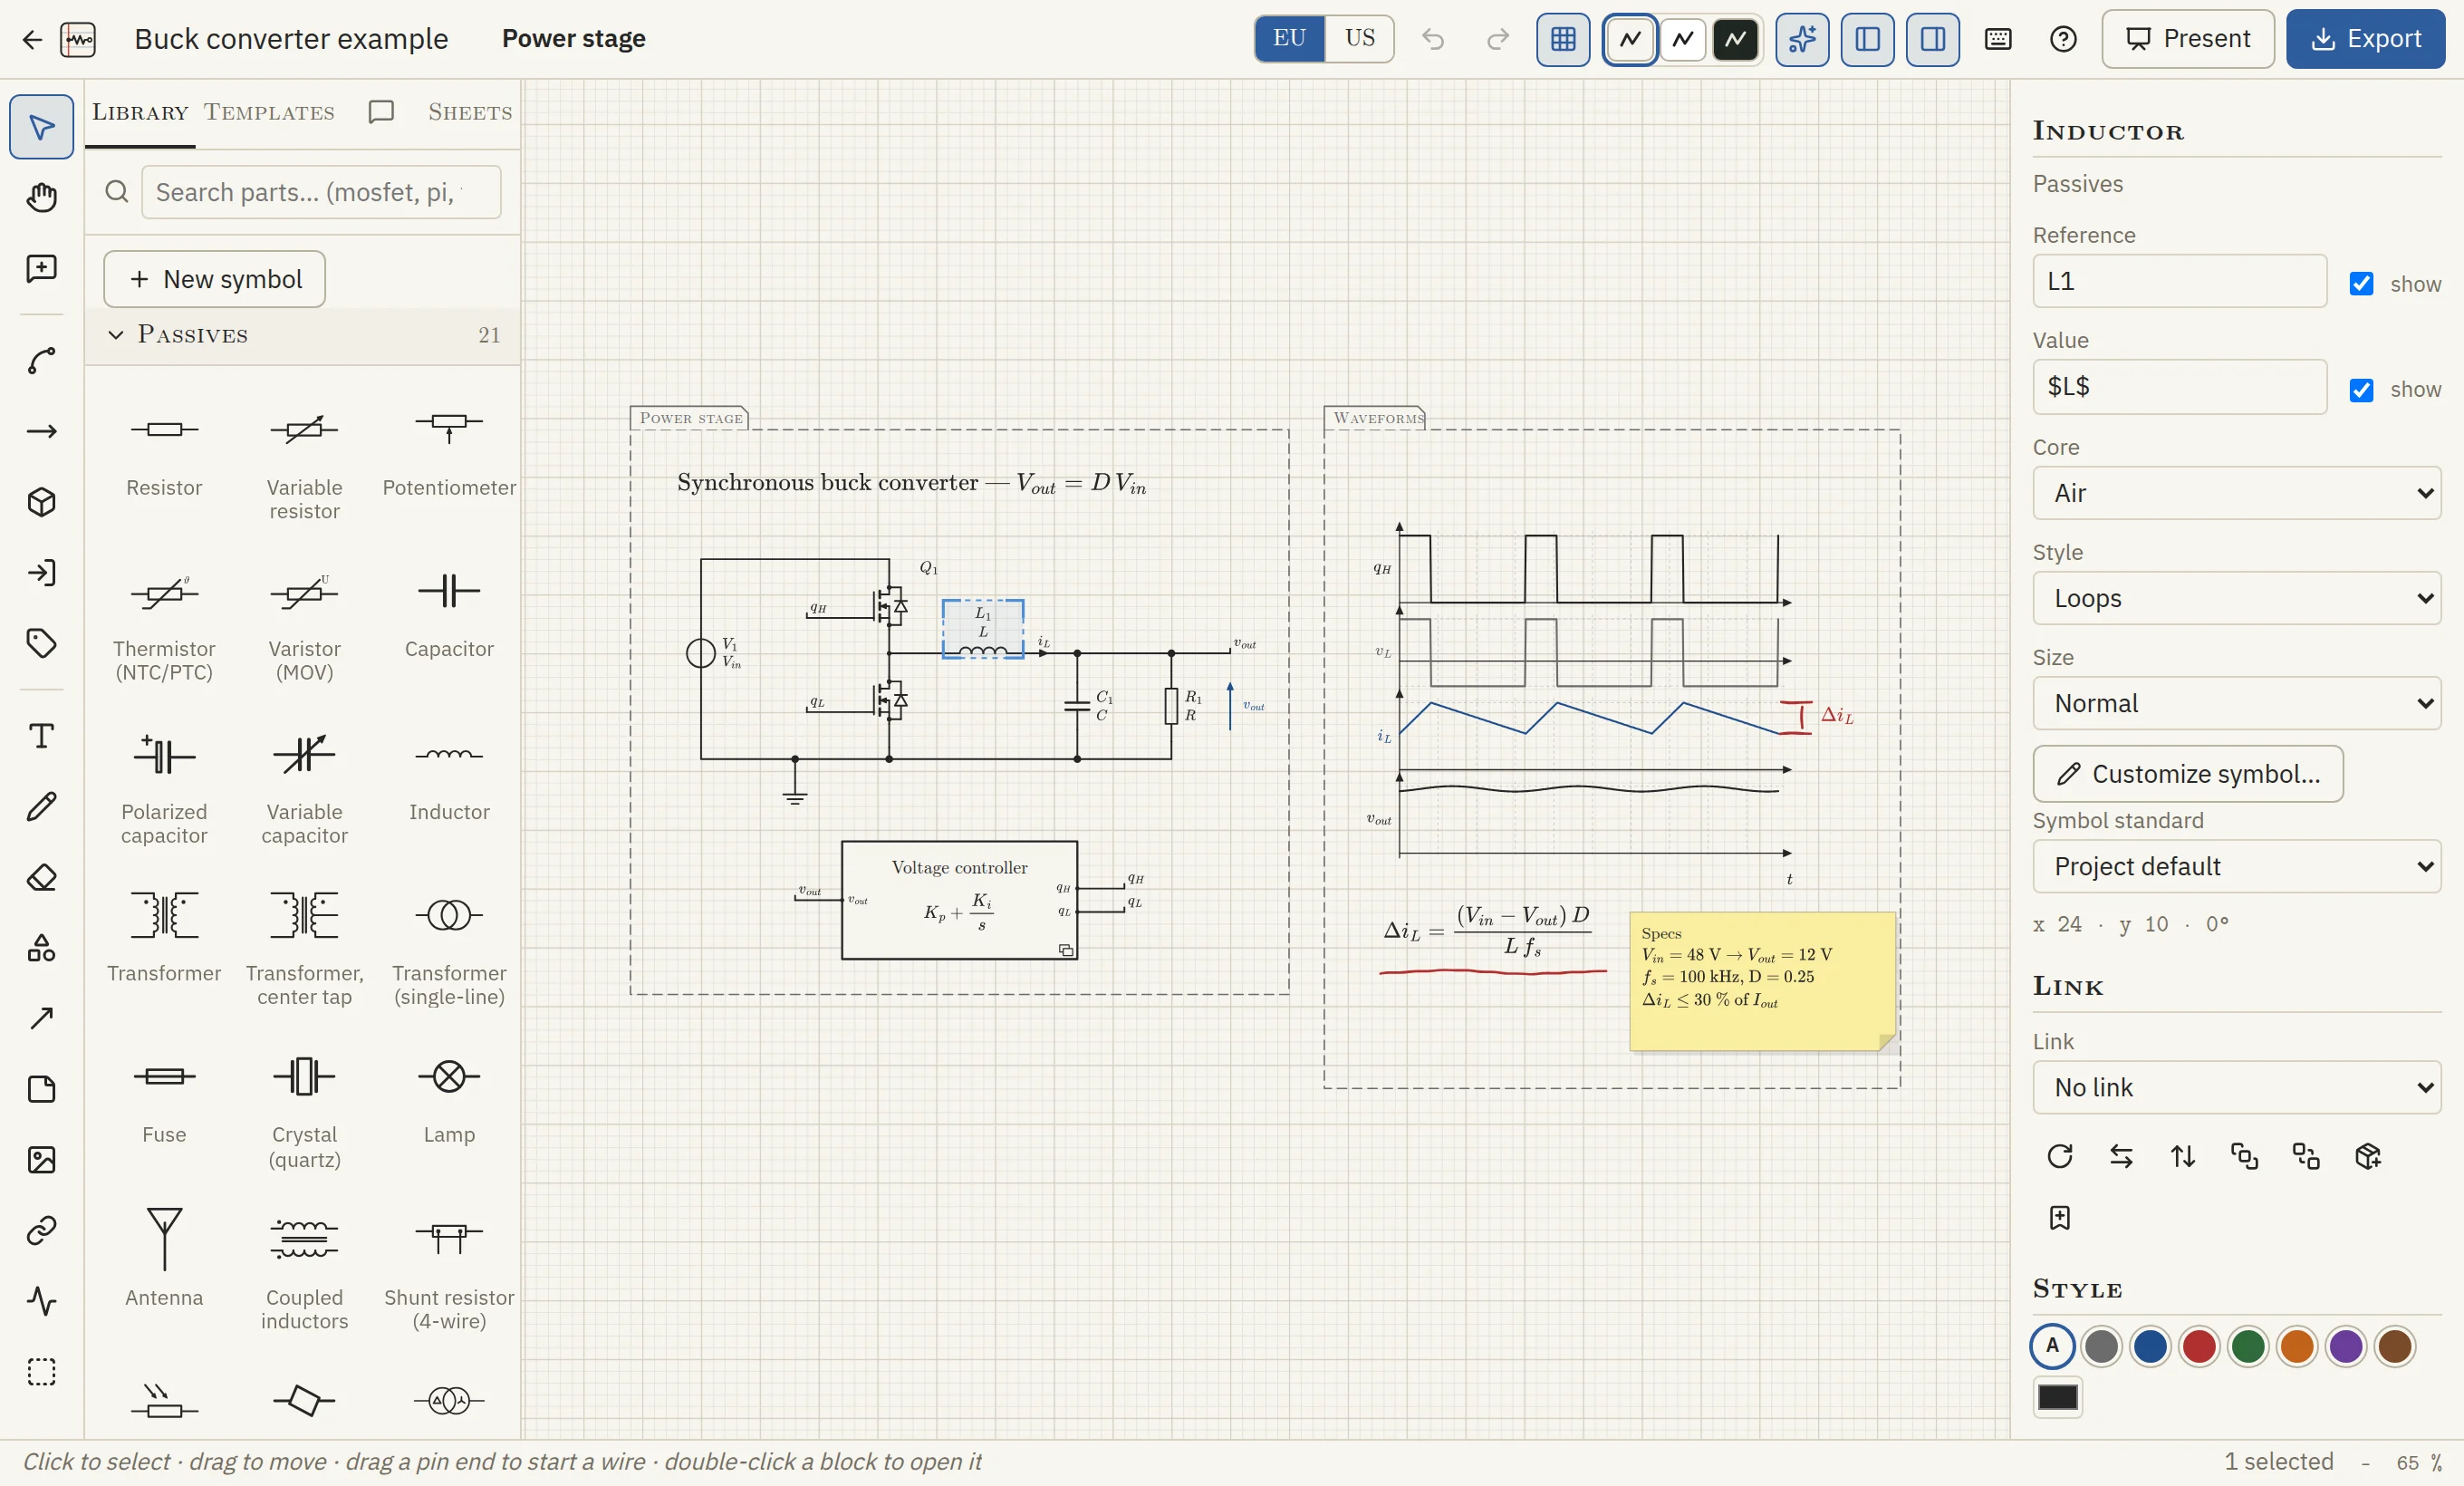
Task: Select the sticky note tool
Action: pyautogui.click(x=41, y=1089)
